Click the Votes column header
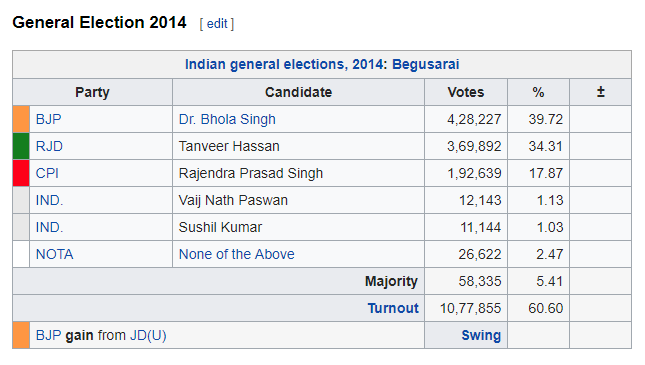This screenshot has width=645, height=365. pos(466,92)
